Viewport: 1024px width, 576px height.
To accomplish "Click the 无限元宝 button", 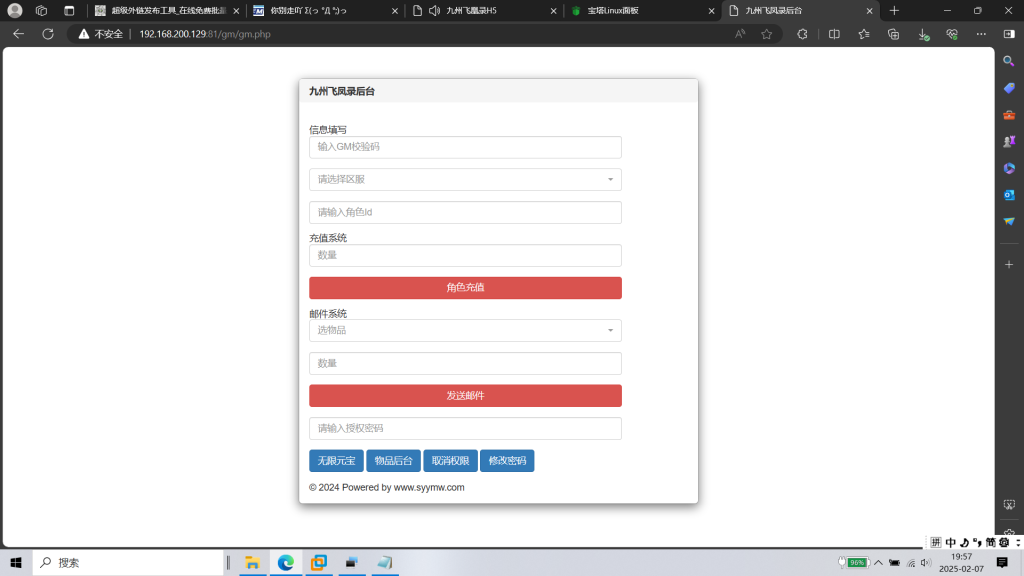I will pyautogui.click(x=336, y=461).
